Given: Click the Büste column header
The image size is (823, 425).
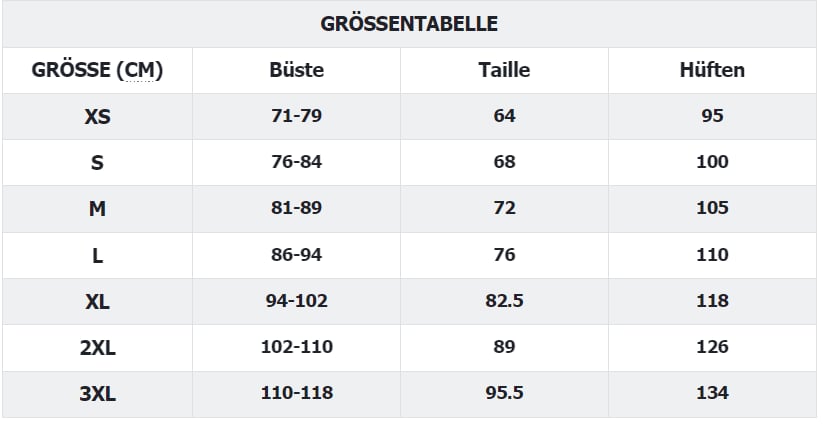Looking at the screenshot, I should pyautogui.click(x=297, y=70).
